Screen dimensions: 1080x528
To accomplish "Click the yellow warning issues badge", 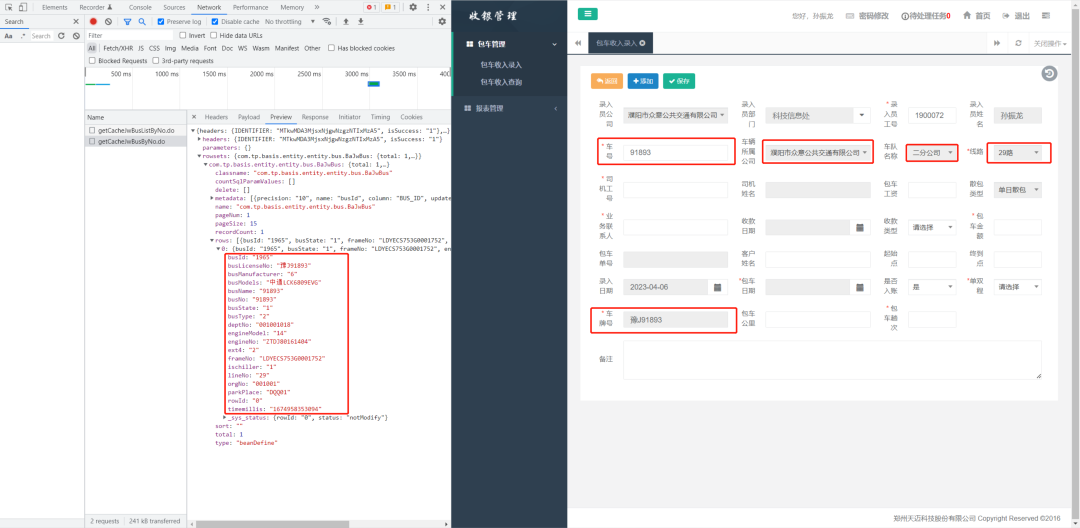I will (390, 7).
